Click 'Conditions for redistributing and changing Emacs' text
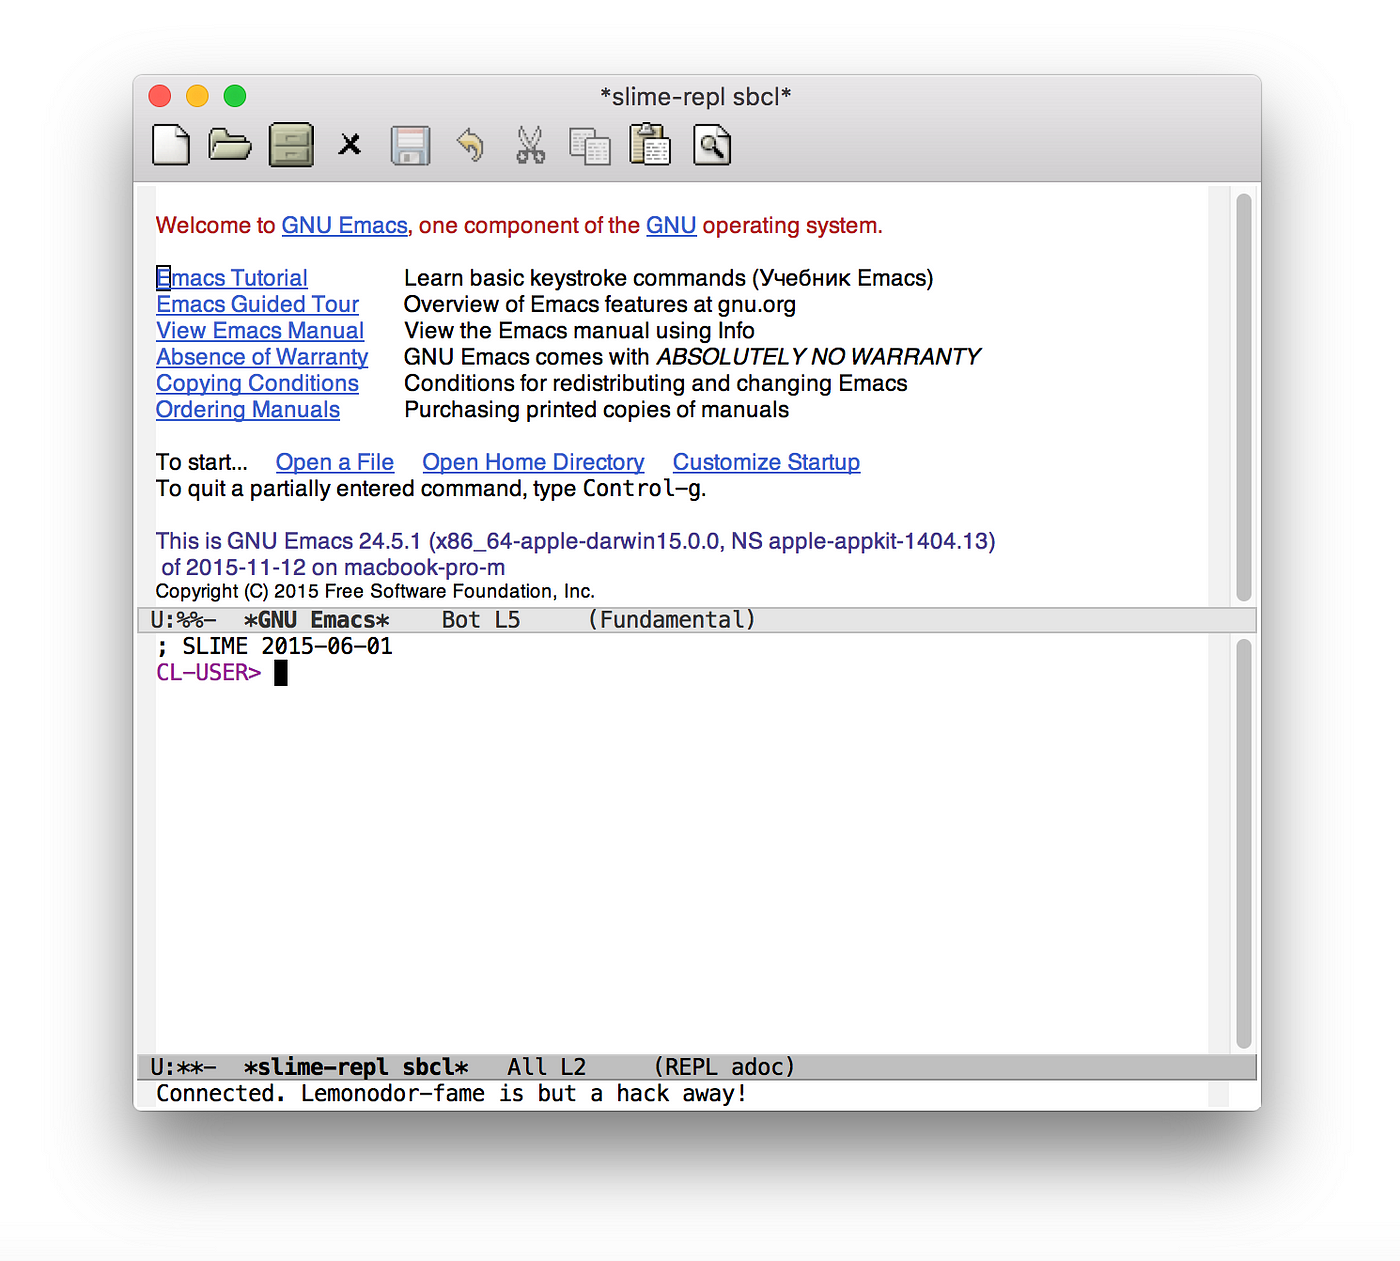1400x1261 pixels. [655, 383]
